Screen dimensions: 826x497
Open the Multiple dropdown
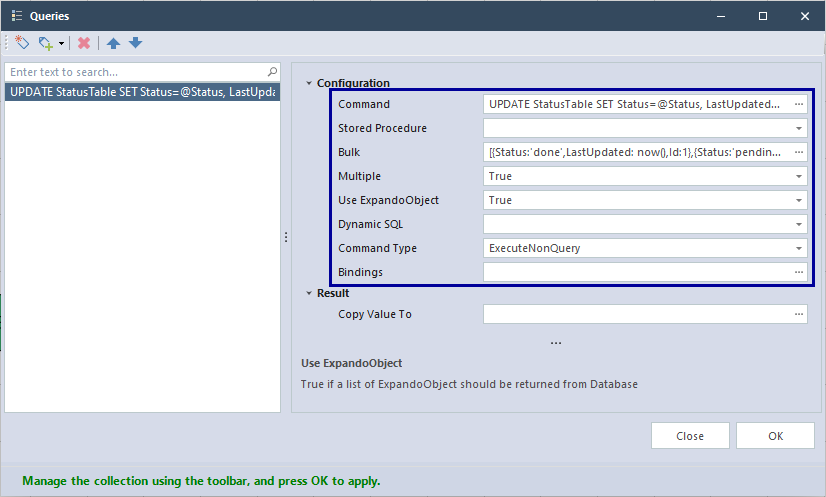tap(799, 176)
